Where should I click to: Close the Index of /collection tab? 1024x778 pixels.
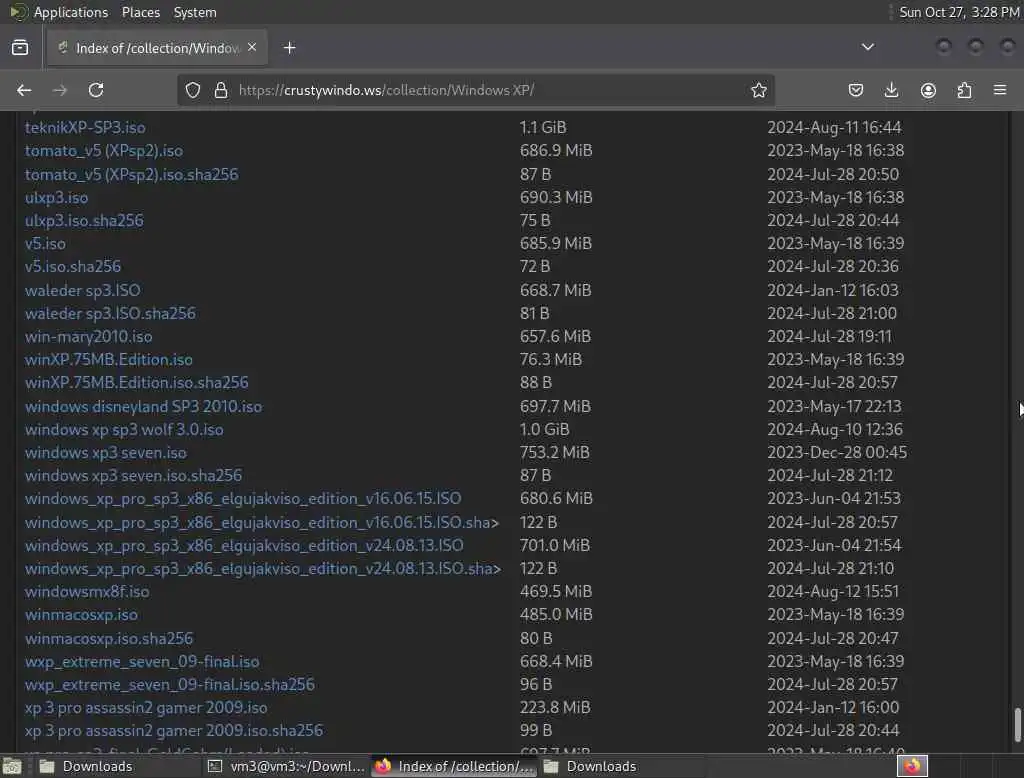252,48
